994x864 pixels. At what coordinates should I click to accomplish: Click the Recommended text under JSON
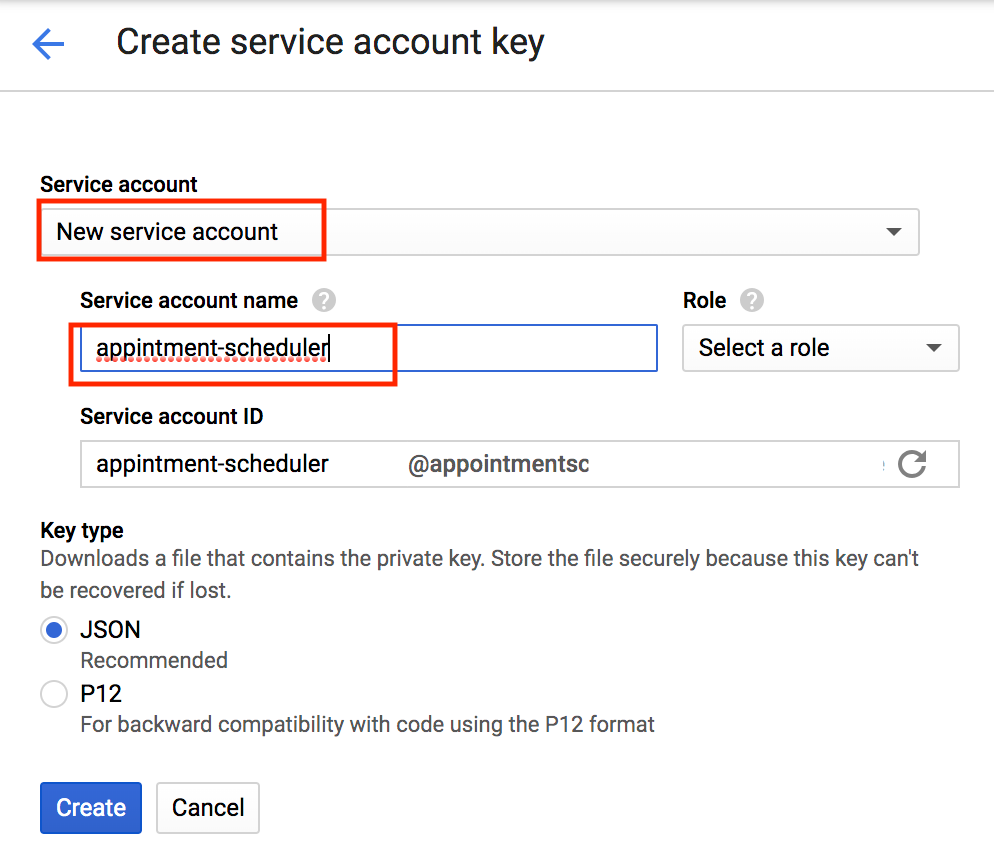(154, 660)
